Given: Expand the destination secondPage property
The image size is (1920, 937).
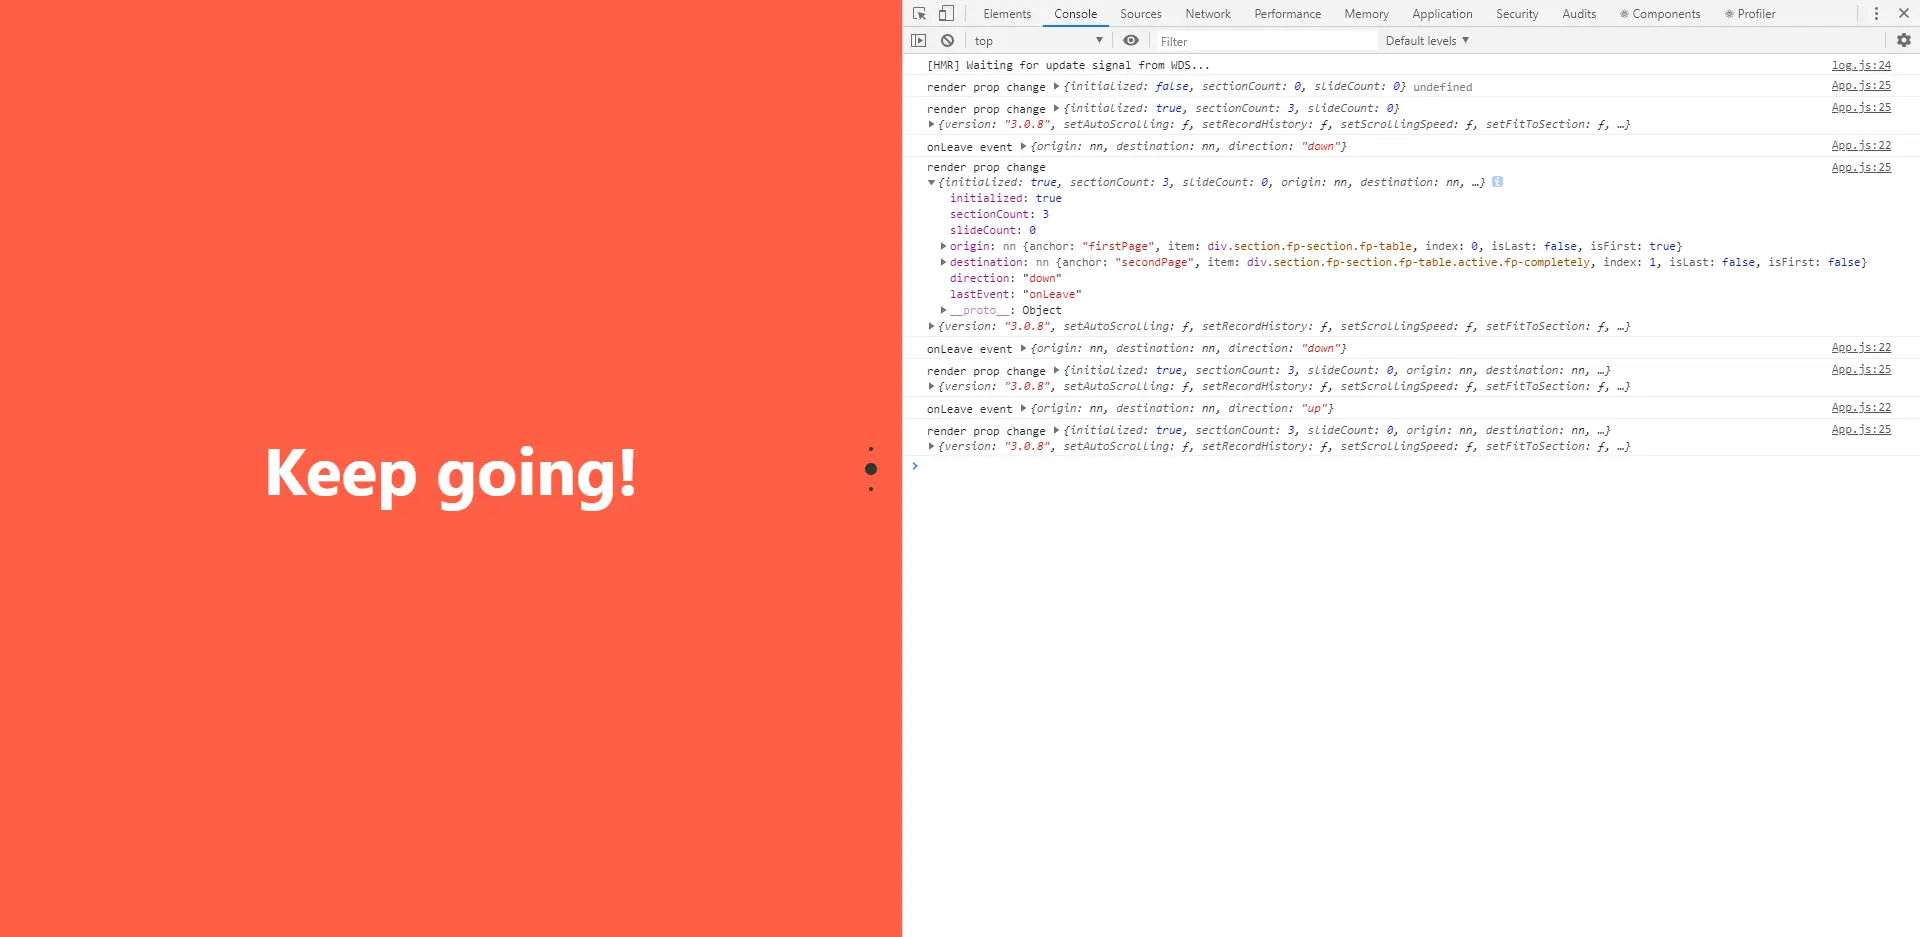Looking at the screenshot, I should (x=943, y=262).
